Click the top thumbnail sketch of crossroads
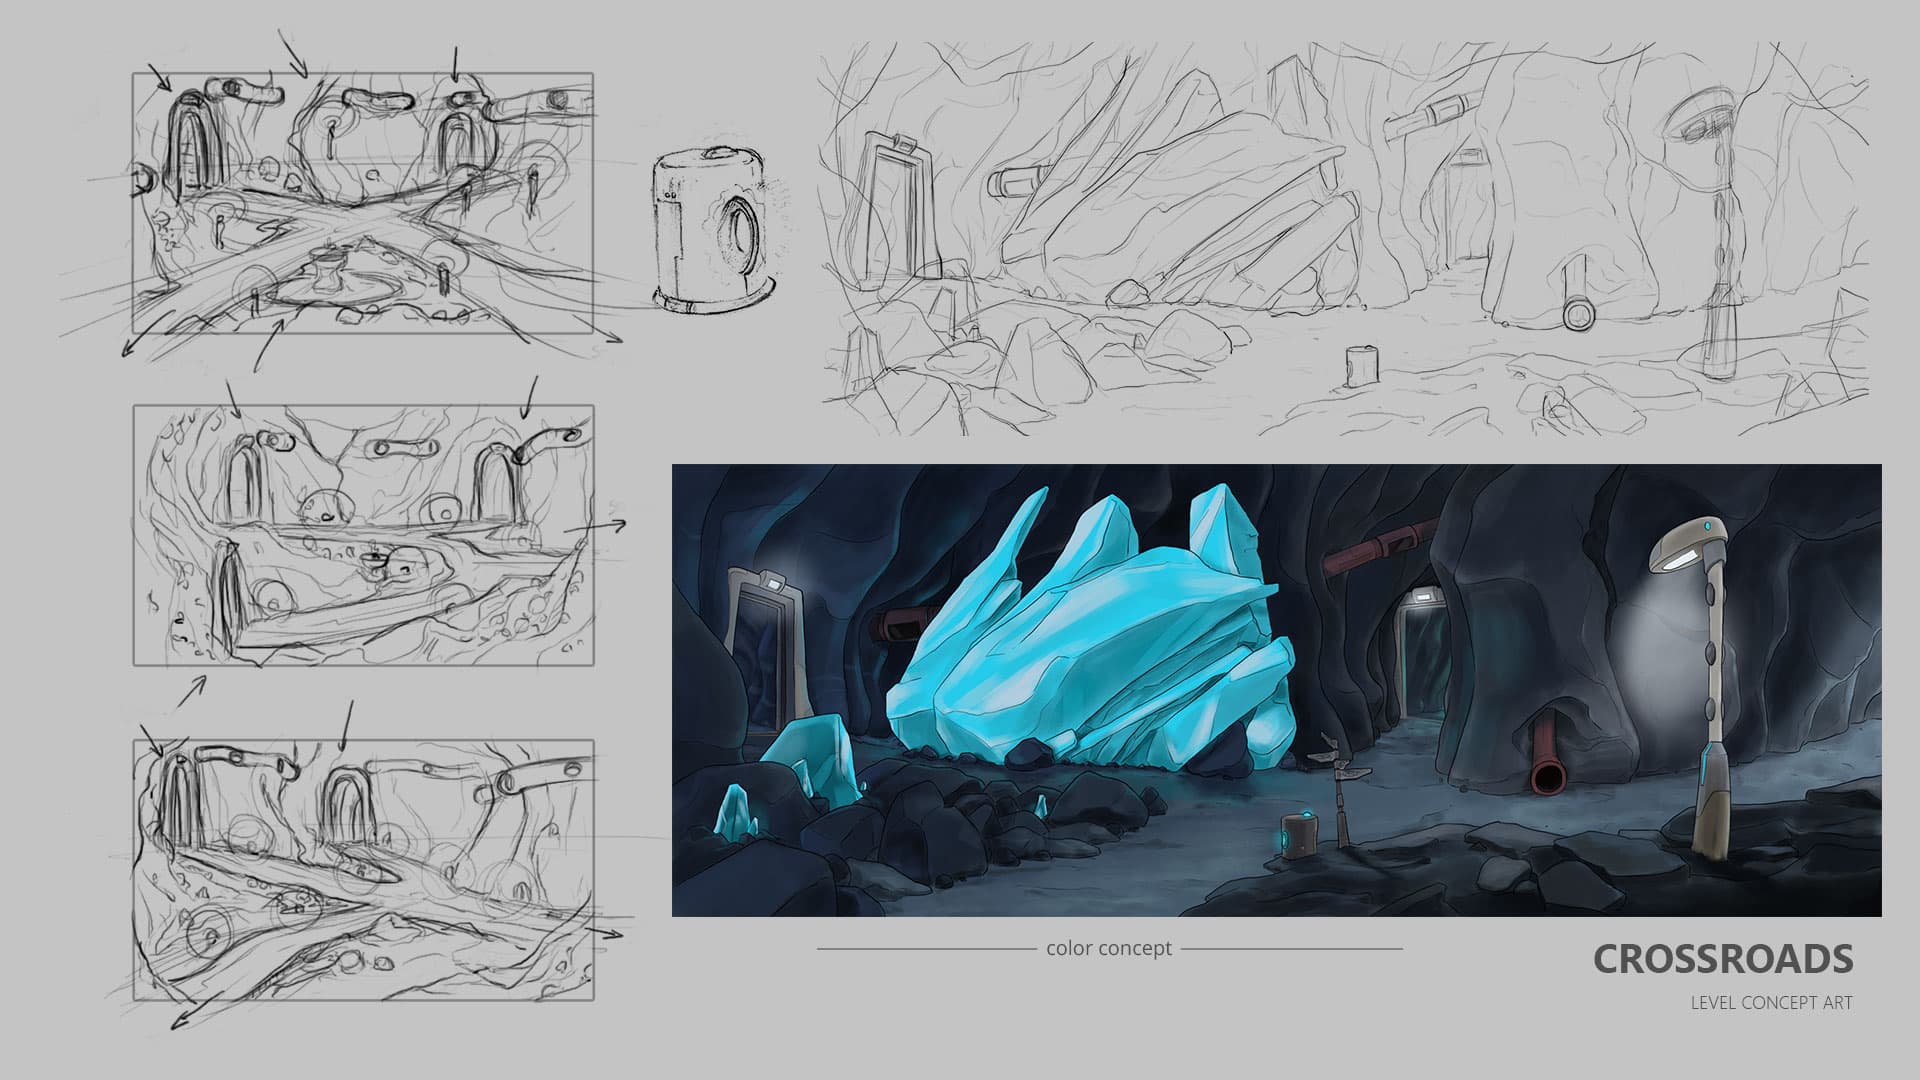 [x=363, y=203]
